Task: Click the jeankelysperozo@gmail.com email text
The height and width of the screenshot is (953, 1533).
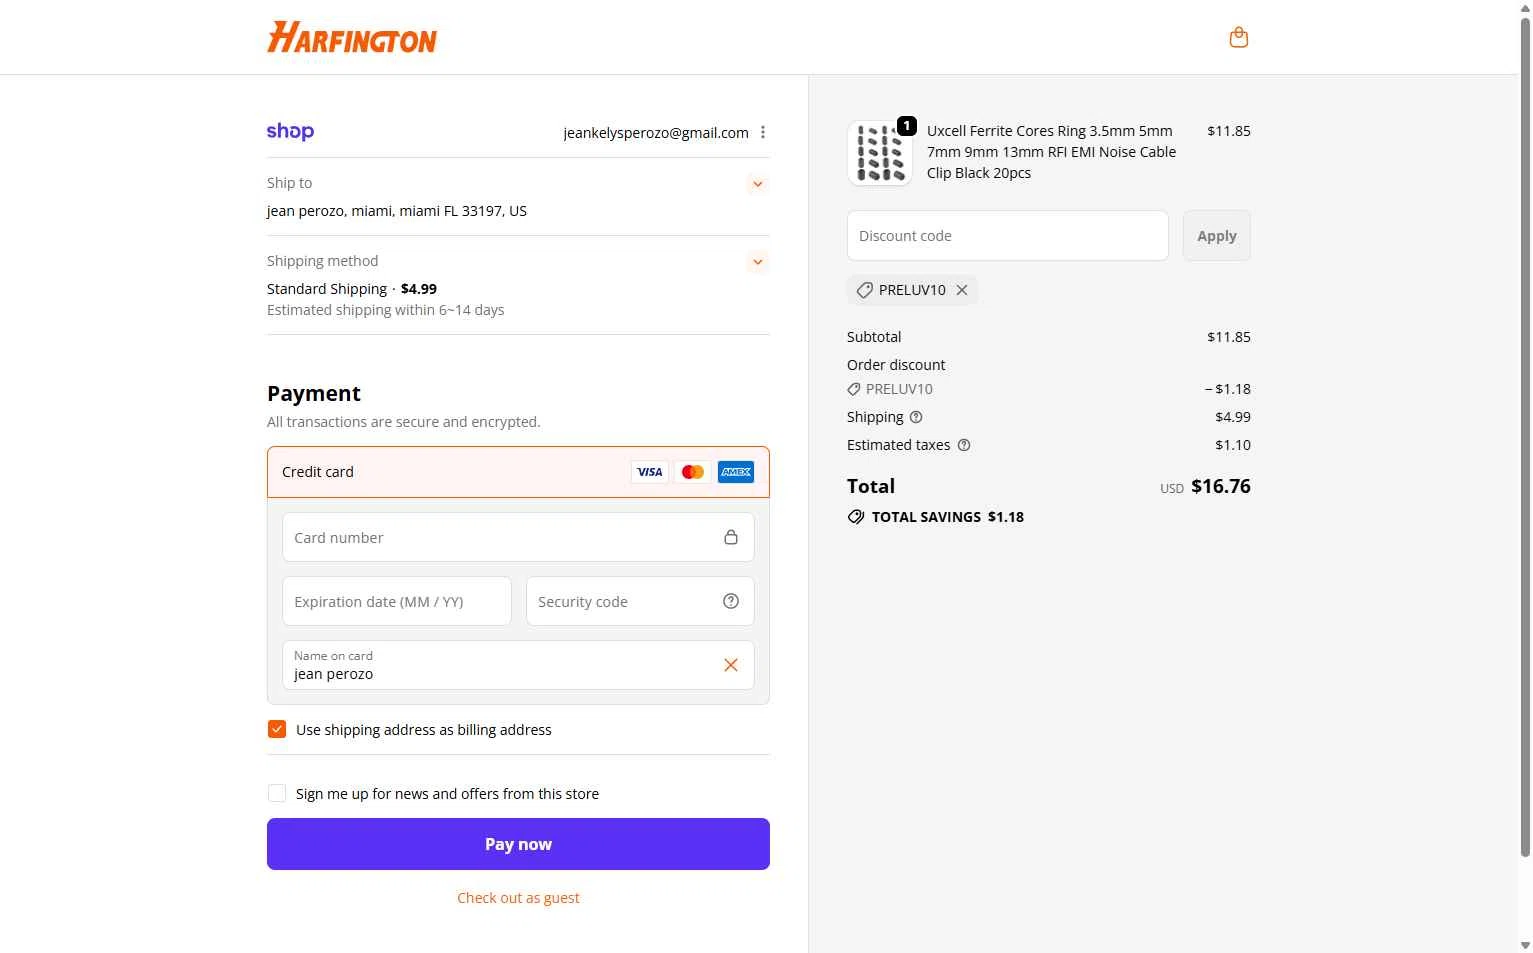Action: (656, 132)
